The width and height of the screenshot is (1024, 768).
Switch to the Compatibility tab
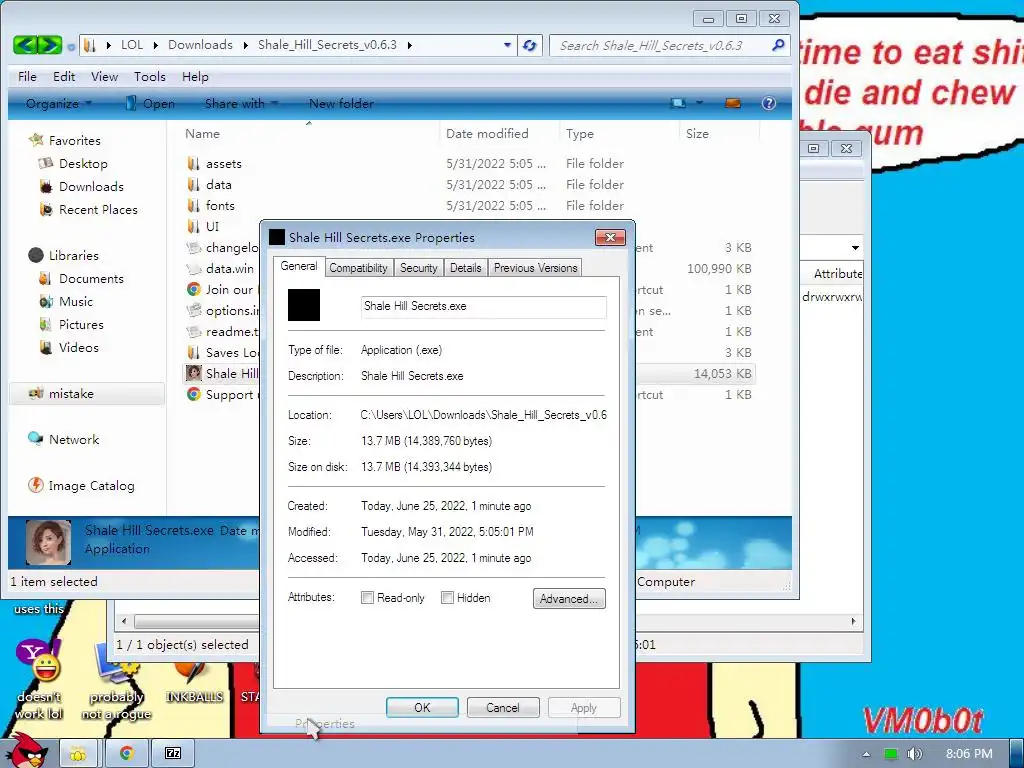358,268
